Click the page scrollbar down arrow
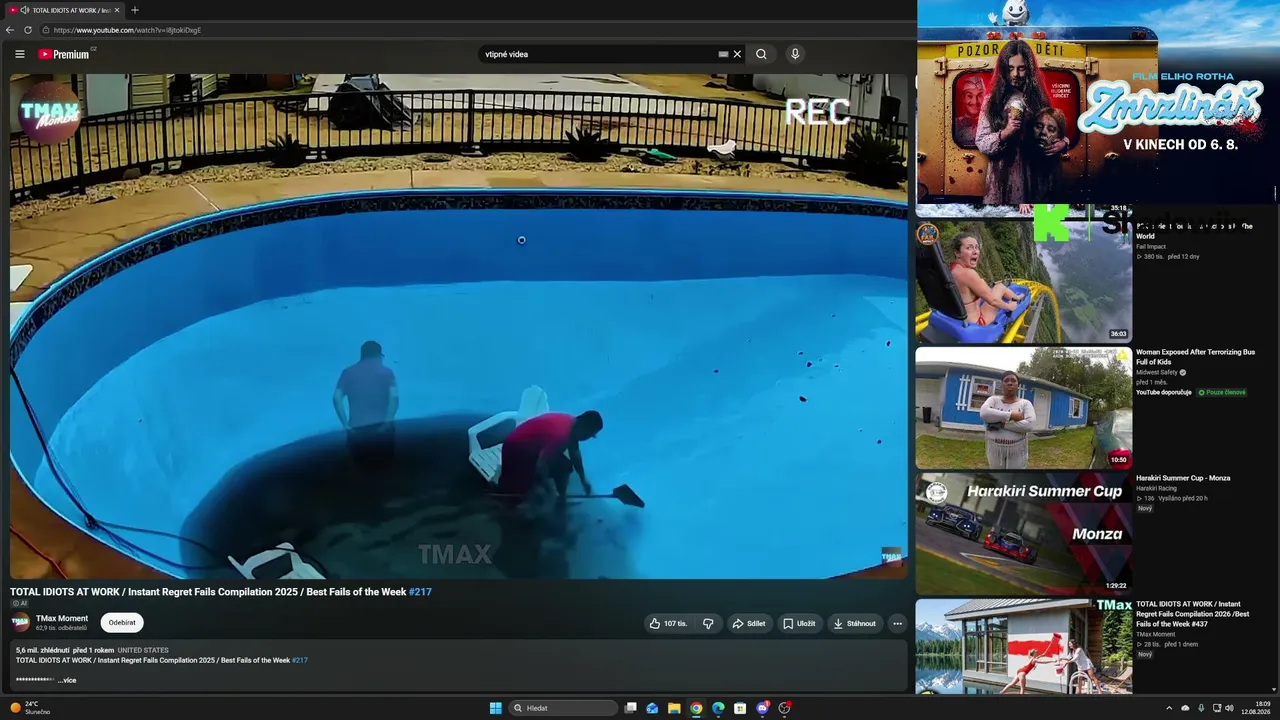Screen dimensions: 1280x720 (1274, 689)
